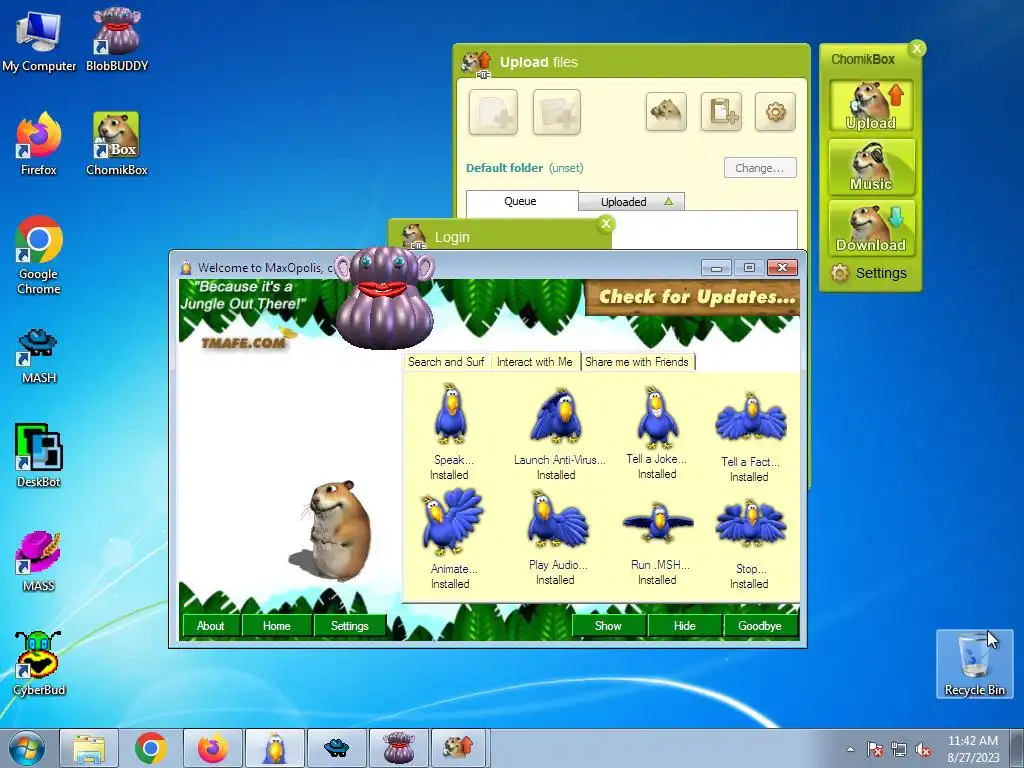This screenshot has width=1024, height=768.
Task: Open File Explorer from the taskbar
Action: coord(89,748)
